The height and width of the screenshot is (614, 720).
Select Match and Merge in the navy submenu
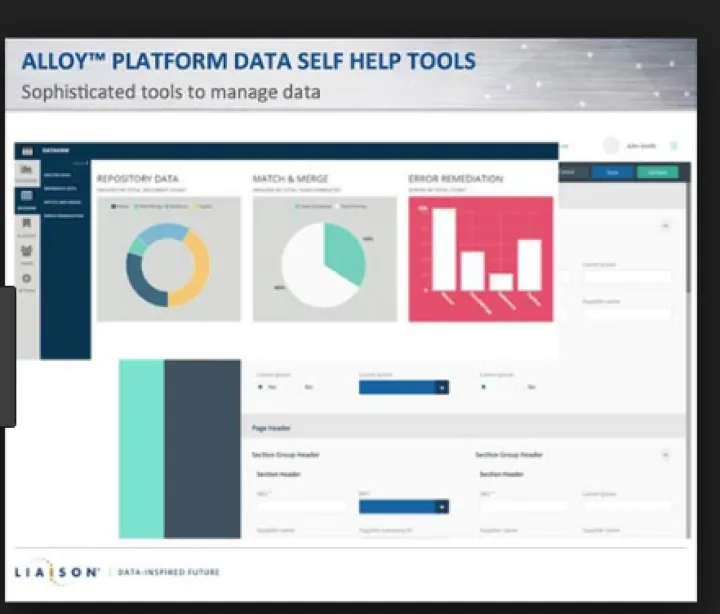click(62, 202)
